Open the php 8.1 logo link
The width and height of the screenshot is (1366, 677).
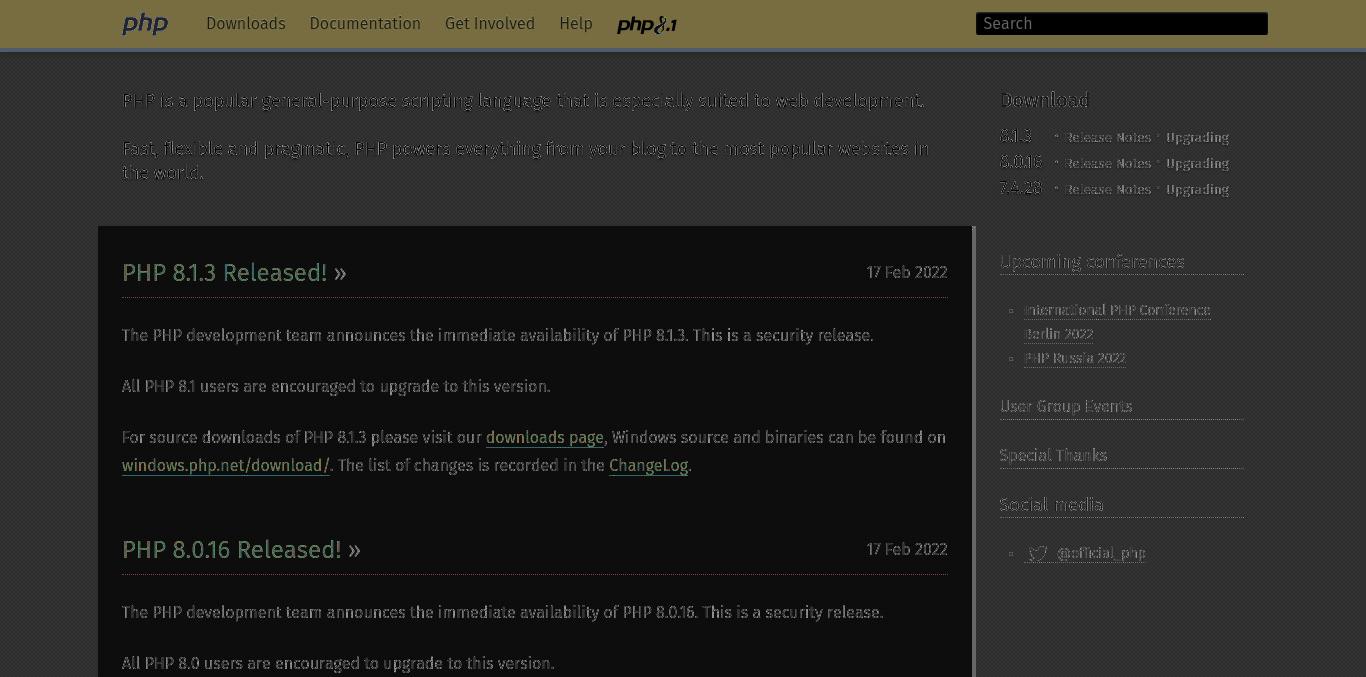pyautogui.click(x=647, y=24)
